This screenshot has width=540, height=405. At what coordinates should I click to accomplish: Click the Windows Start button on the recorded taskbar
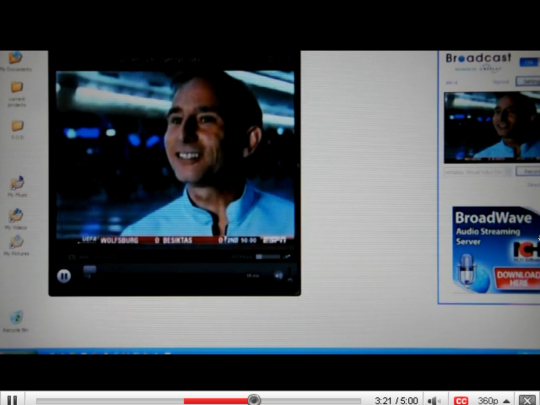tap(18, 352)
